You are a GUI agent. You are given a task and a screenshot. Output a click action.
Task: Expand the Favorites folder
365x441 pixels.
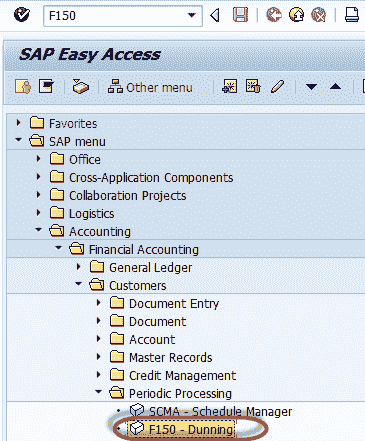click(x=19, y=123)
